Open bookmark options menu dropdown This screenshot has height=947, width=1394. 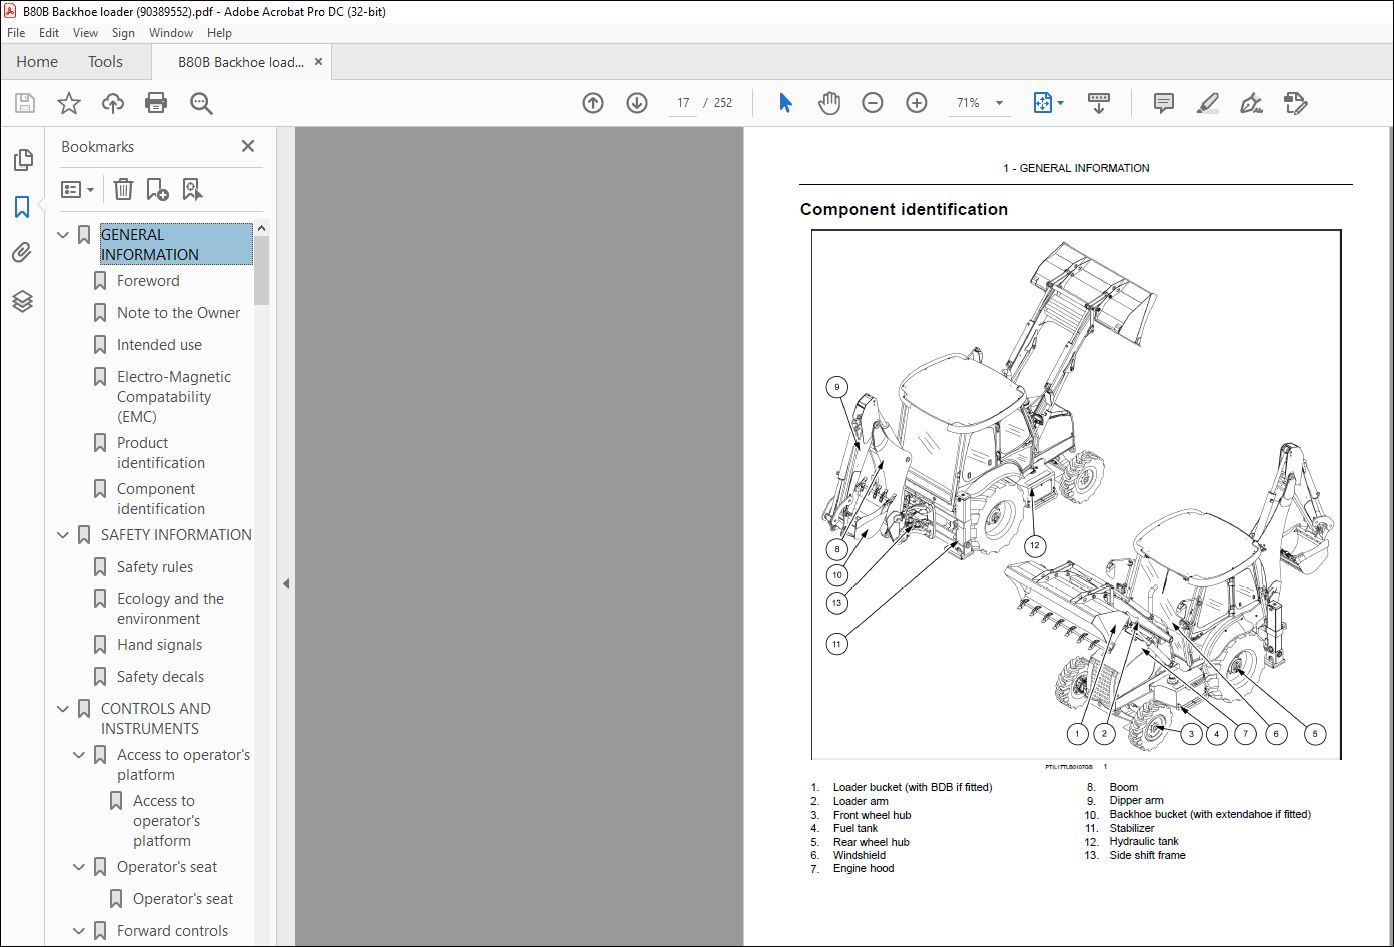[77, 189]
